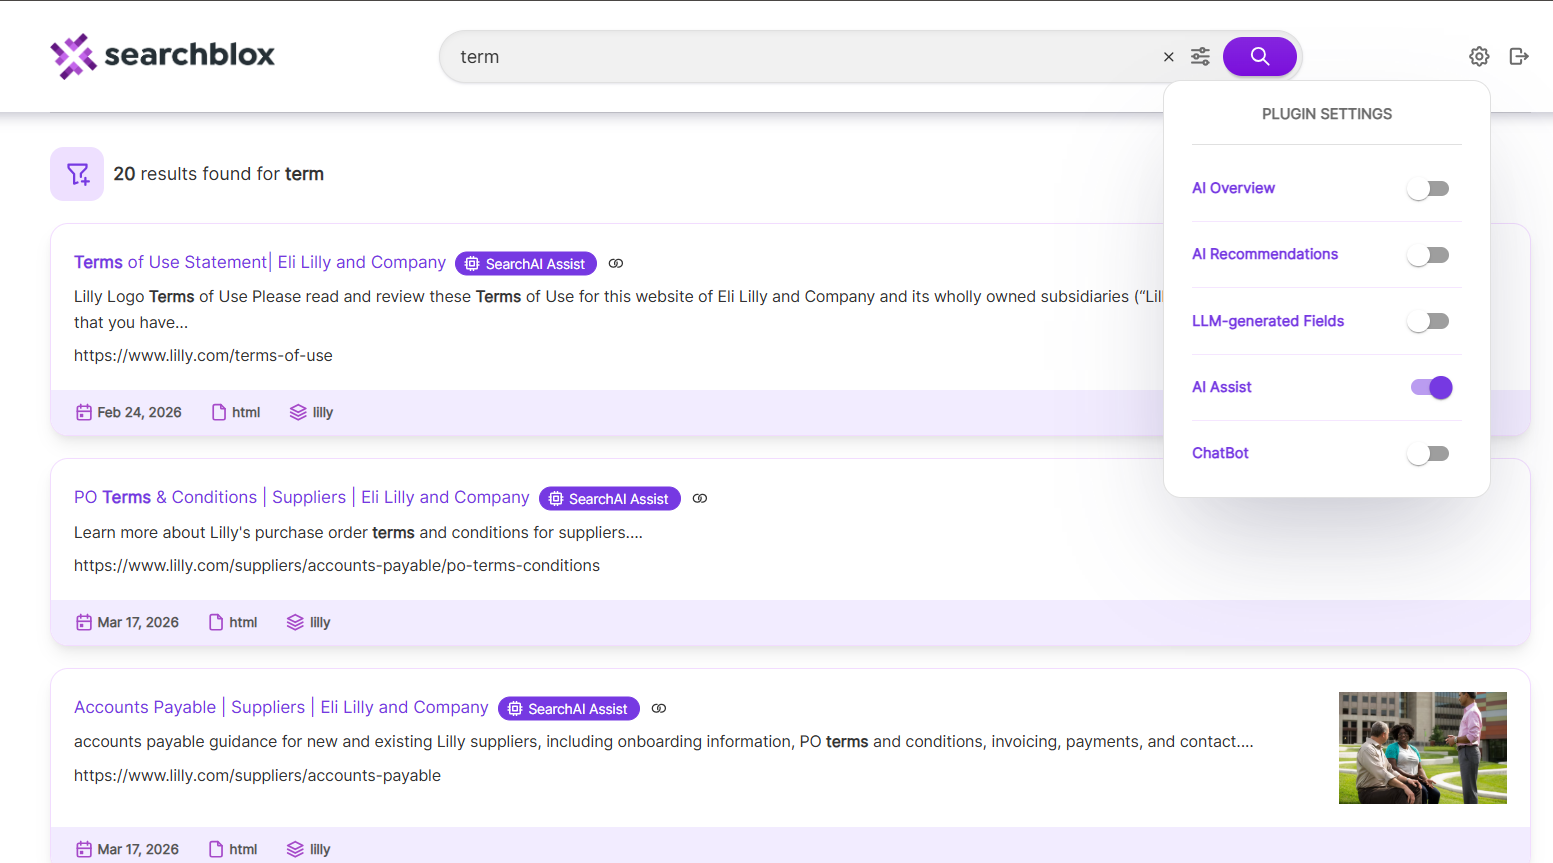Click SearchAI Assist on PO Terms result

pyautogui.click(x=610, y=499)
